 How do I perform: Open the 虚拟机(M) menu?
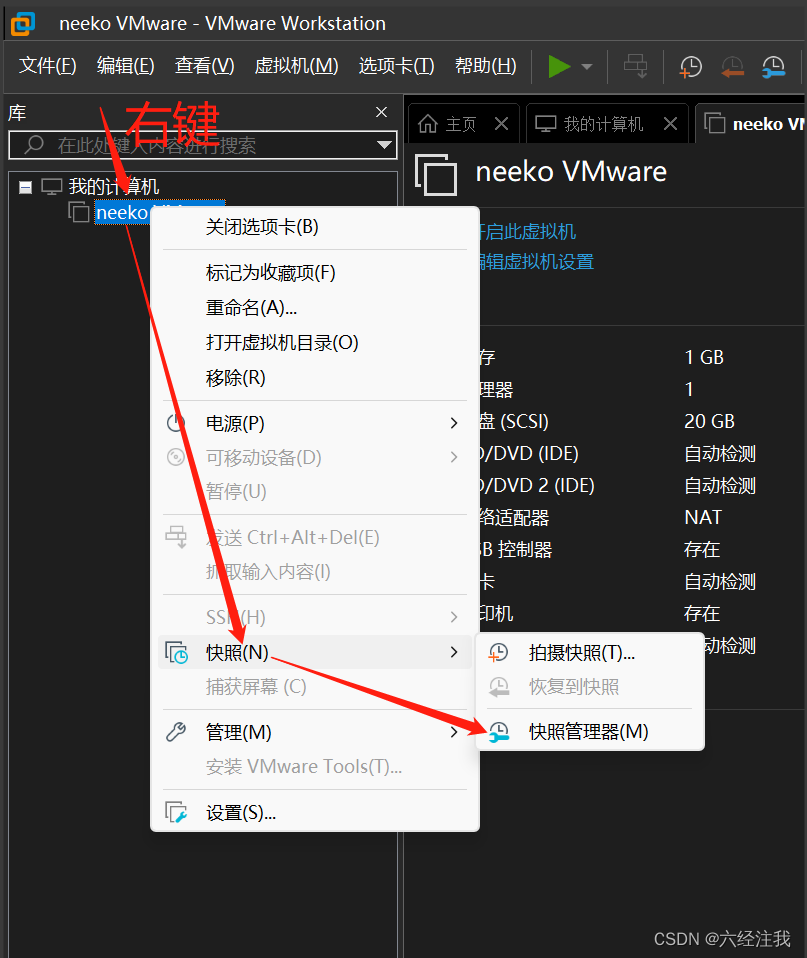coord(296,65)
